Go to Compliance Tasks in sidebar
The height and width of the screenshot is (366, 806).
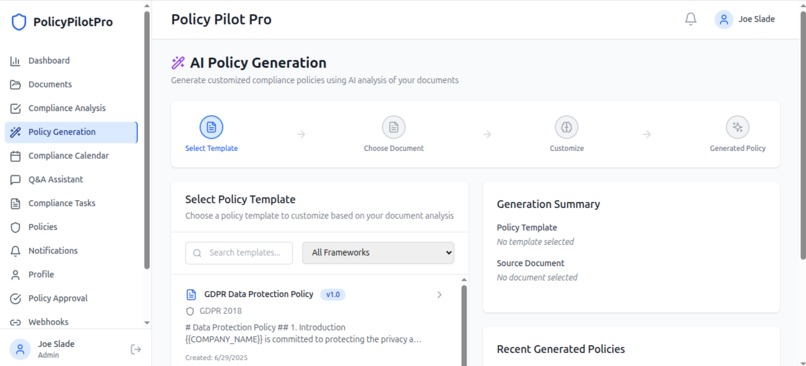(x=71, y=204)
